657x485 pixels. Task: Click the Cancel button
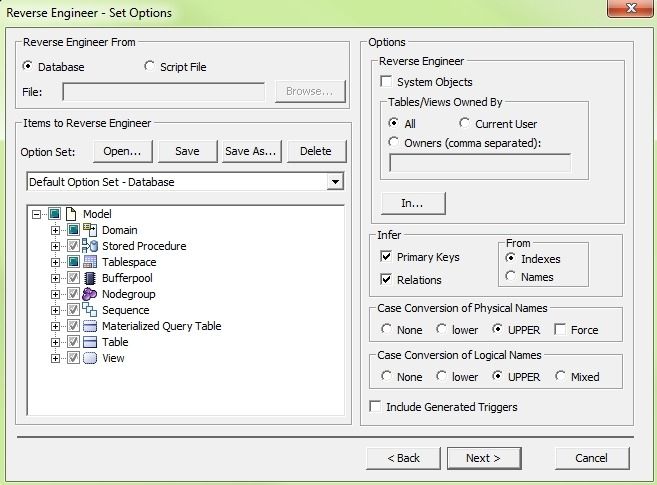coord(592,458)
